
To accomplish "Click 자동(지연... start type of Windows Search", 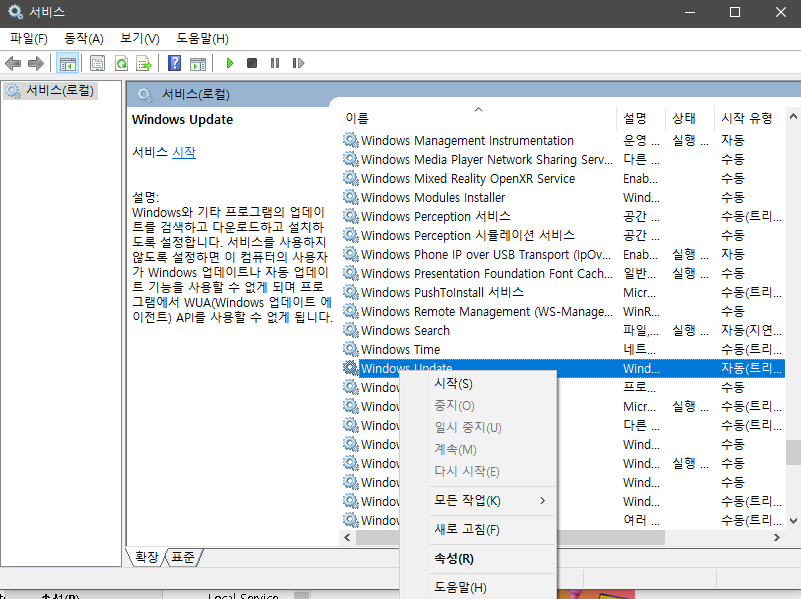I will (751, 330).
